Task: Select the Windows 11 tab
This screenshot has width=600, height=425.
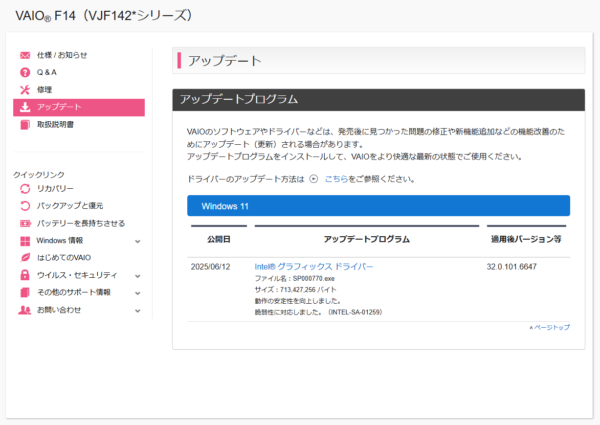Action: [x=378, y=206]
